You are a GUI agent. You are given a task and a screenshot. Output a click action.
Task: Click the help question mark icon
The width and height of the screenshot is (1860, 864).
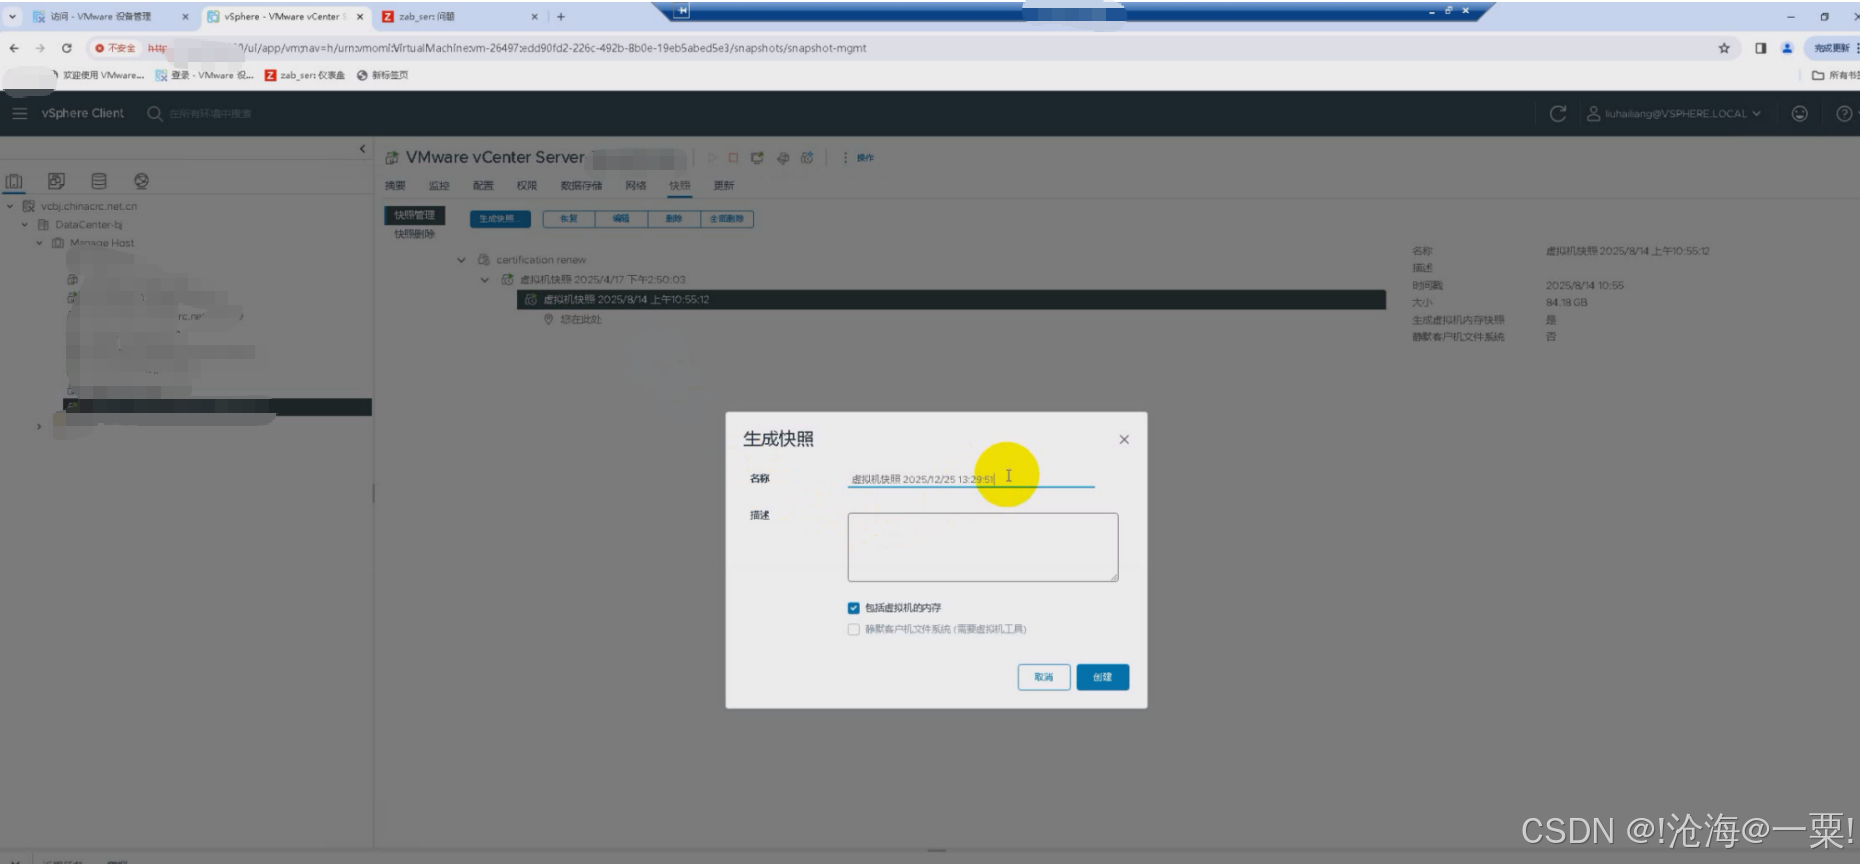coord(1844,114)
